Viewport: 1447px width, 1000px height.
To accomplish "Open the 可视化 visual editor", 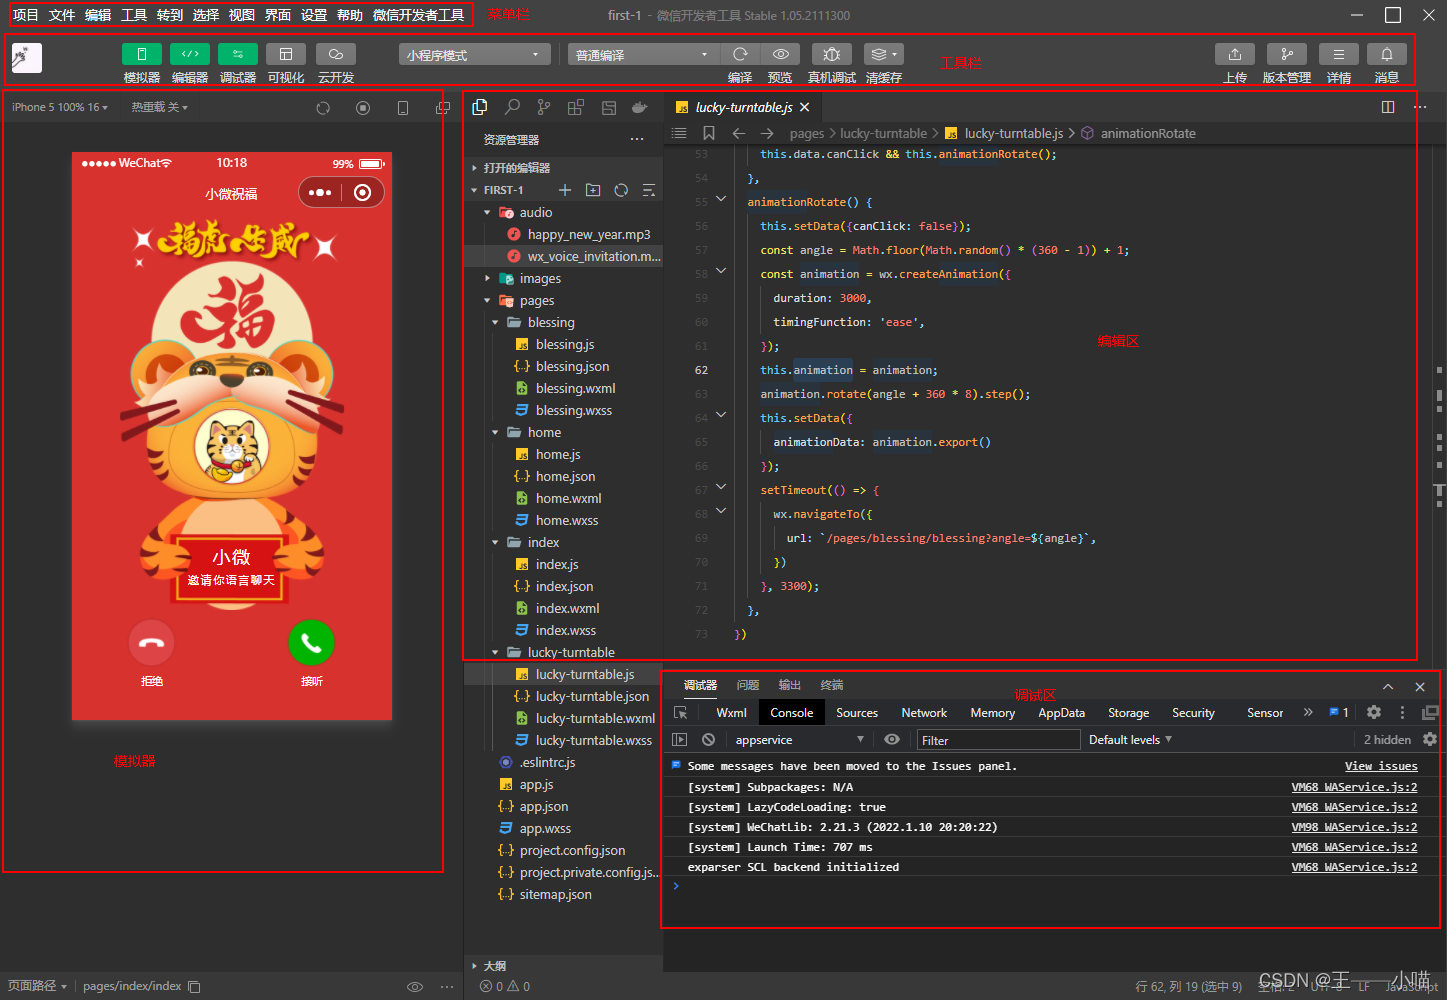I will 286,54.
